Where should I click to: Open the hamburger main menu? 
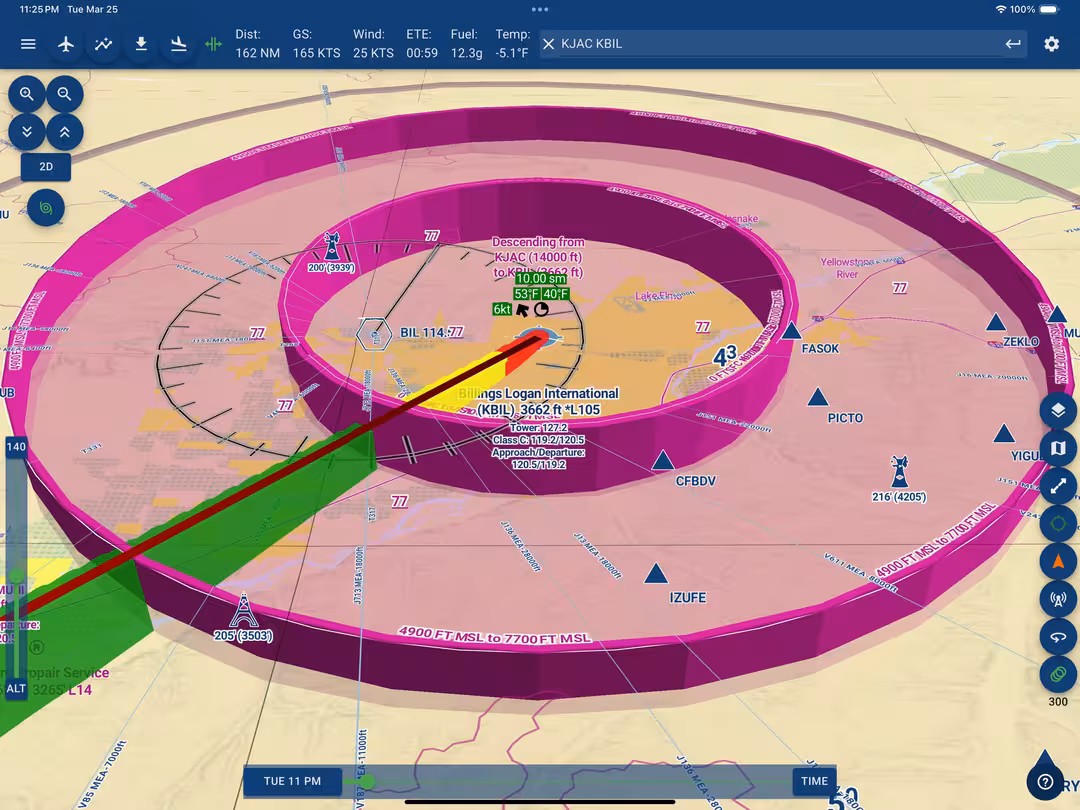(28, 44)
